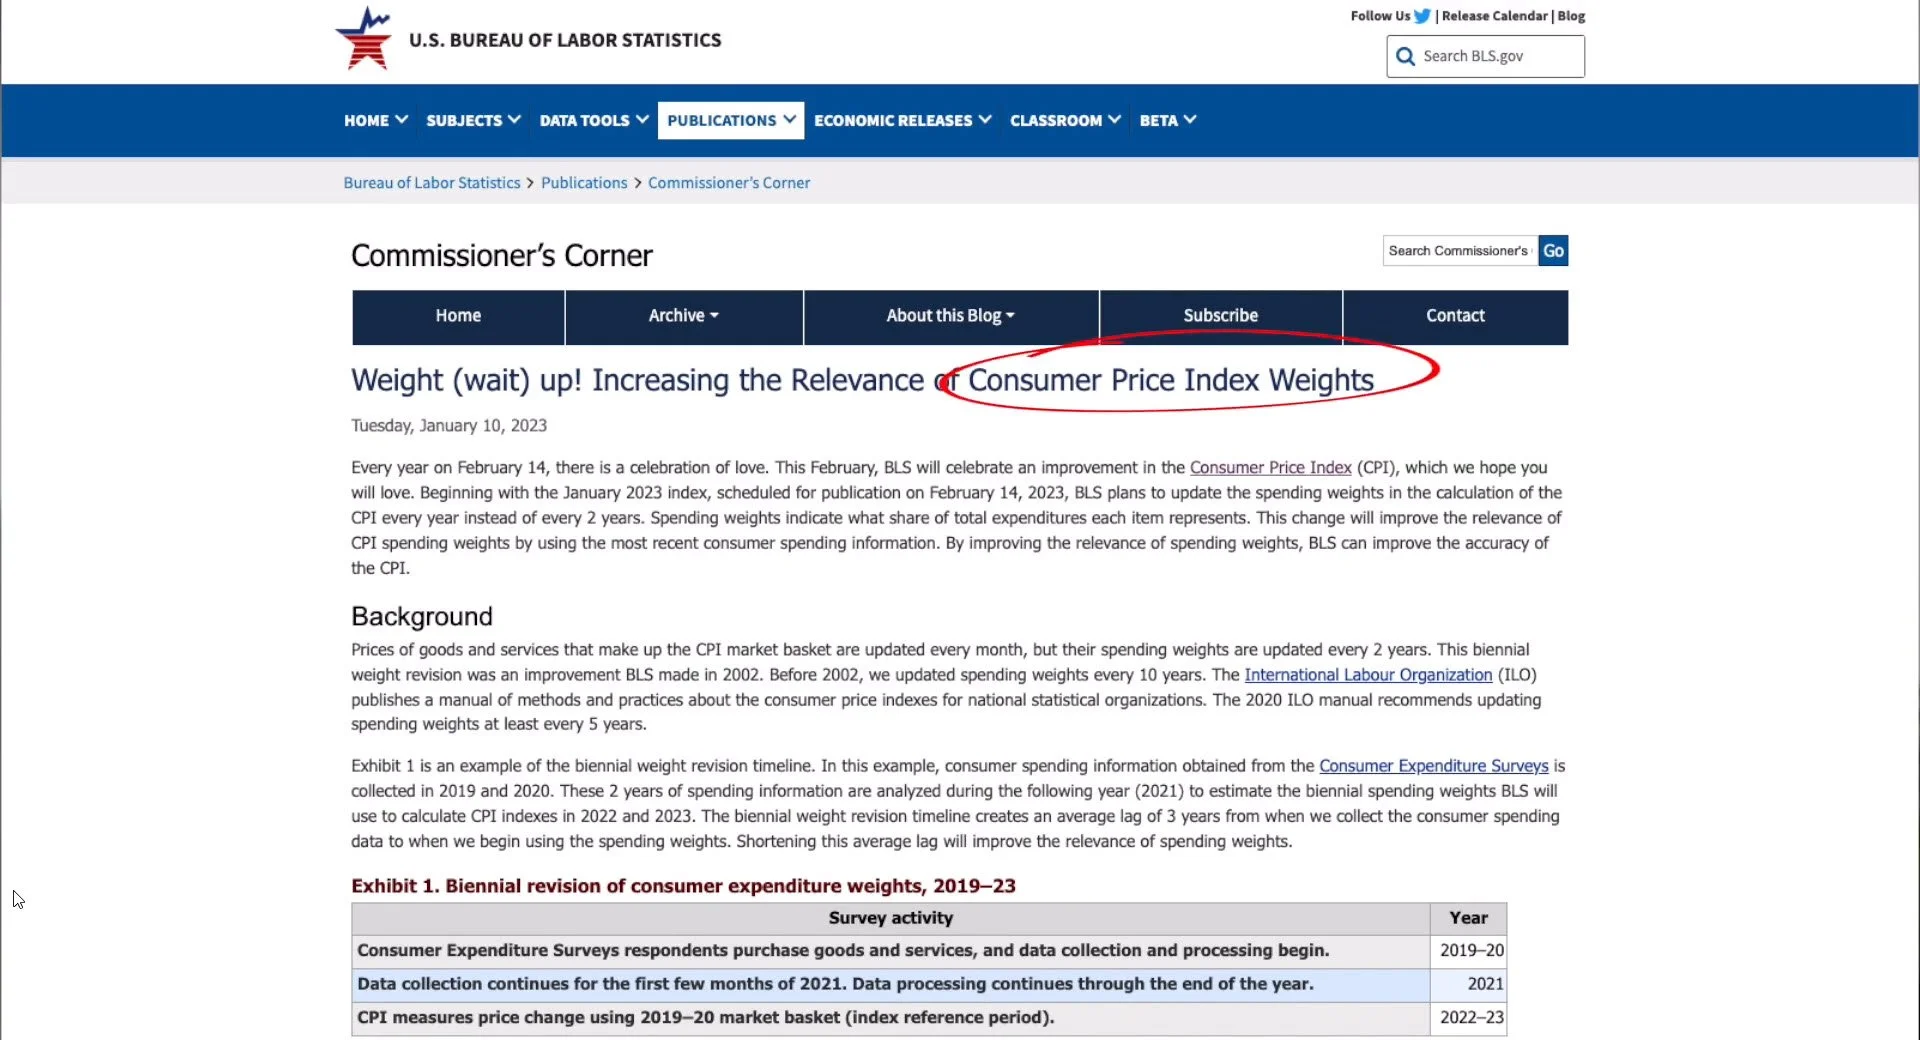This screenshot has height=1040, width=1920.
Task: Expand the ECONOMIC RELEASES menu chevron
Action: coord(985,119)
